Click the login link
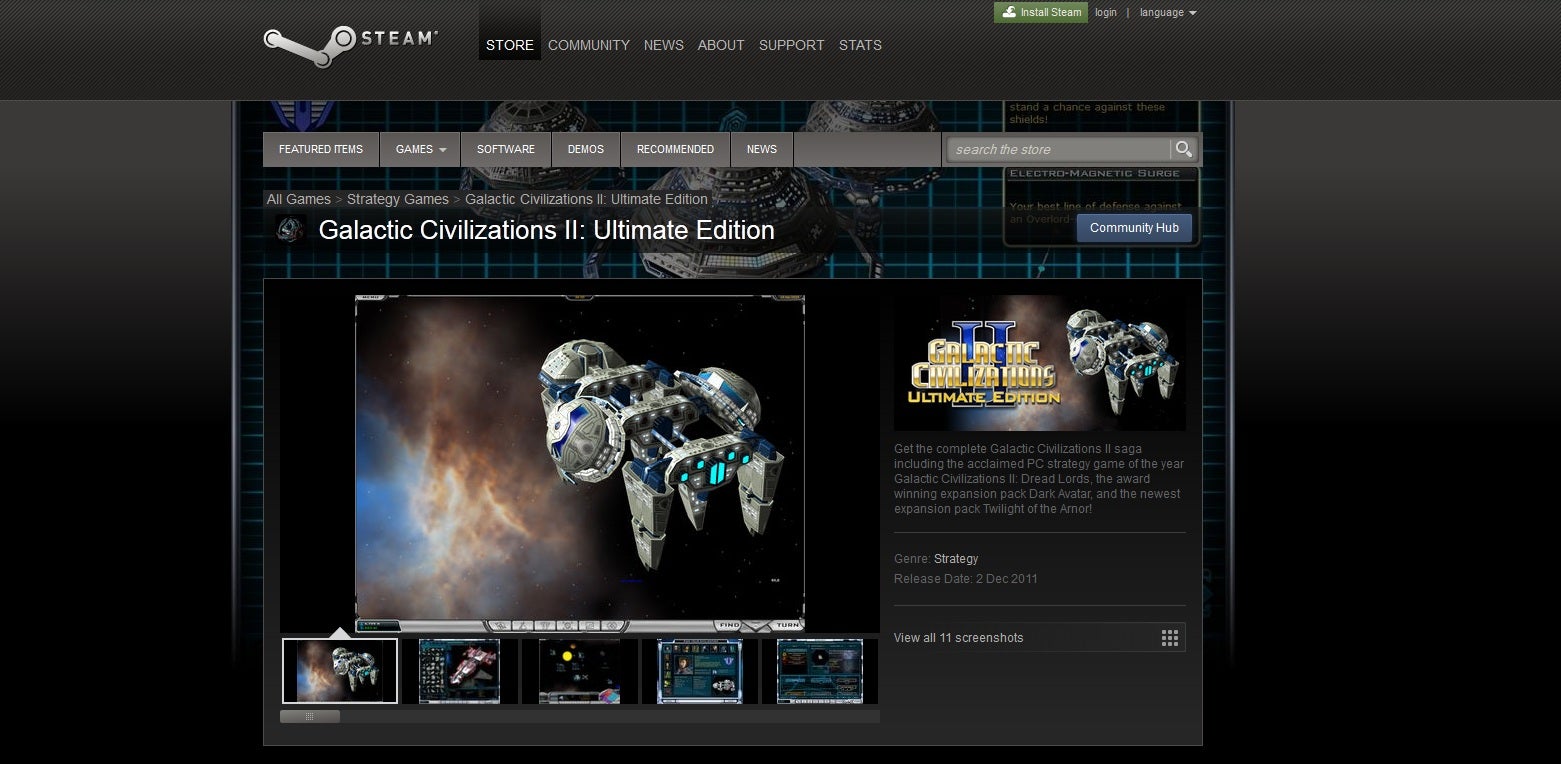Image resolution: width=1561 pixels, height=764 pixels. click(1106, 12)
